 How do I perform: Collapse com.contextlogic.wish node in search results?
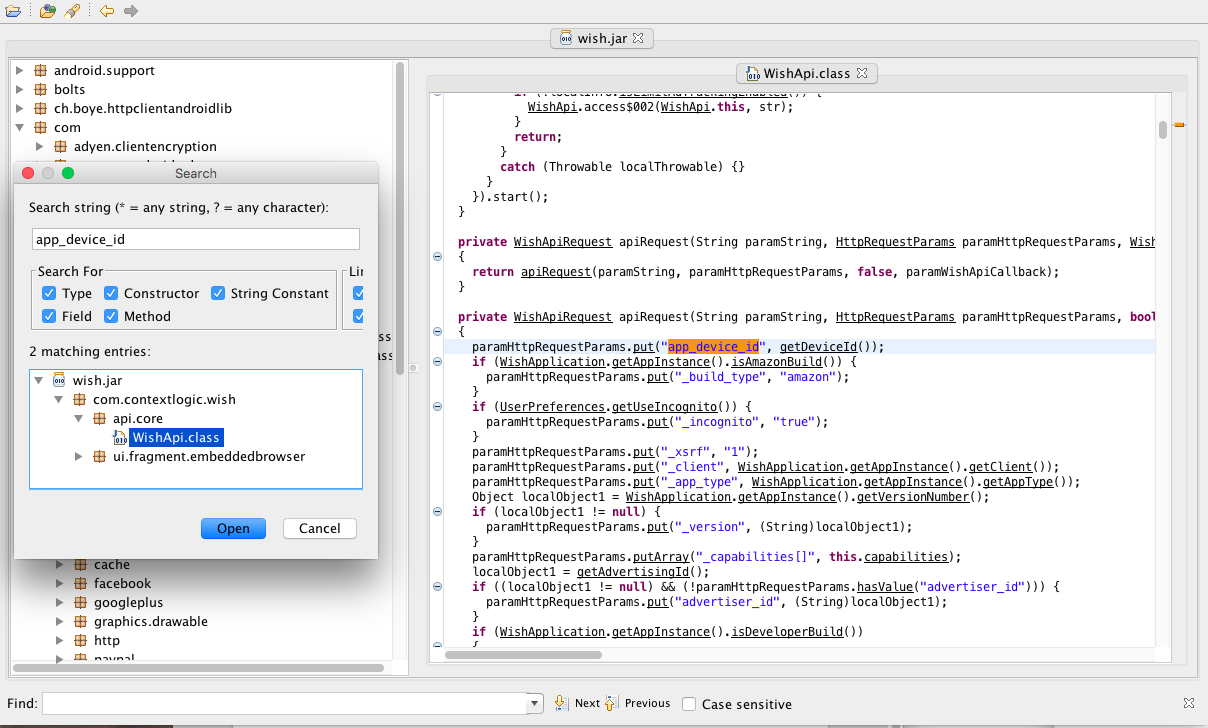point(59,400)
